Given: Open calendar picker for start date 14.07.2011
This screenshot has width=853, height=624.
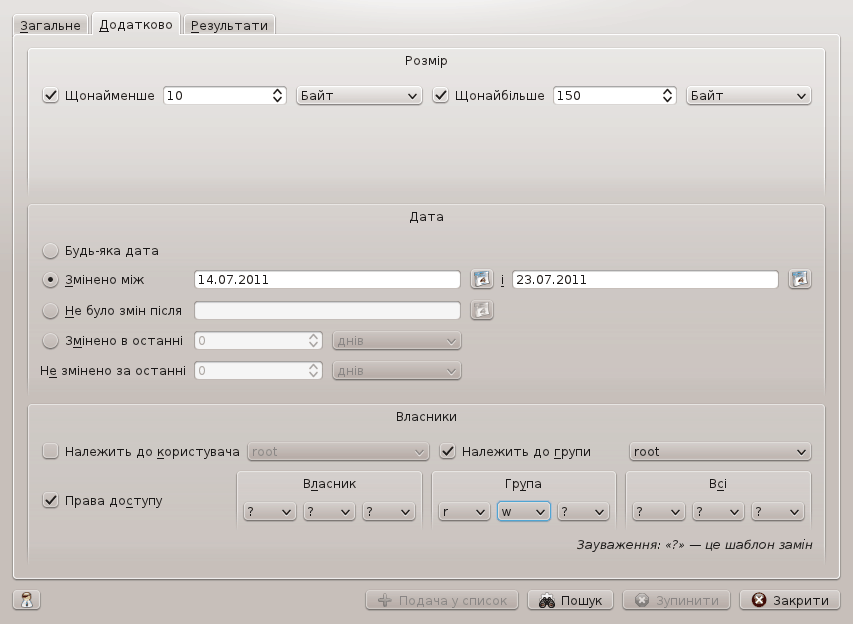Looking at the screenshot, I should click(x=483, y=280).
